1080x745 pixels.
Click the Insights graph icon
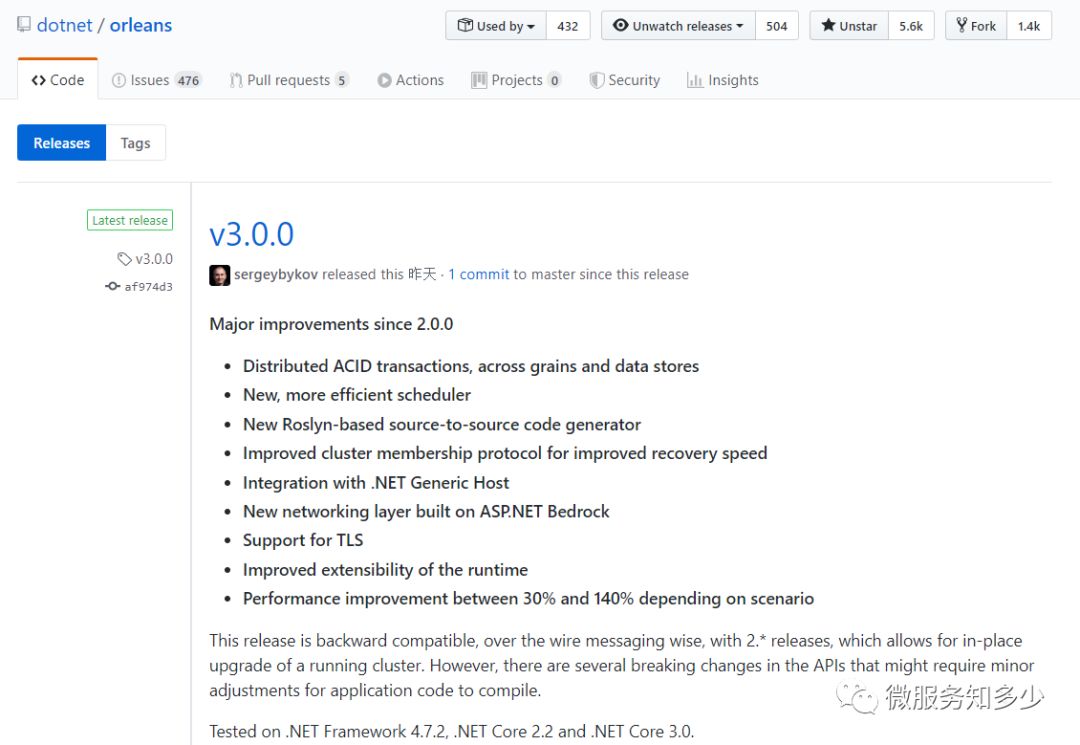[695, 81]
